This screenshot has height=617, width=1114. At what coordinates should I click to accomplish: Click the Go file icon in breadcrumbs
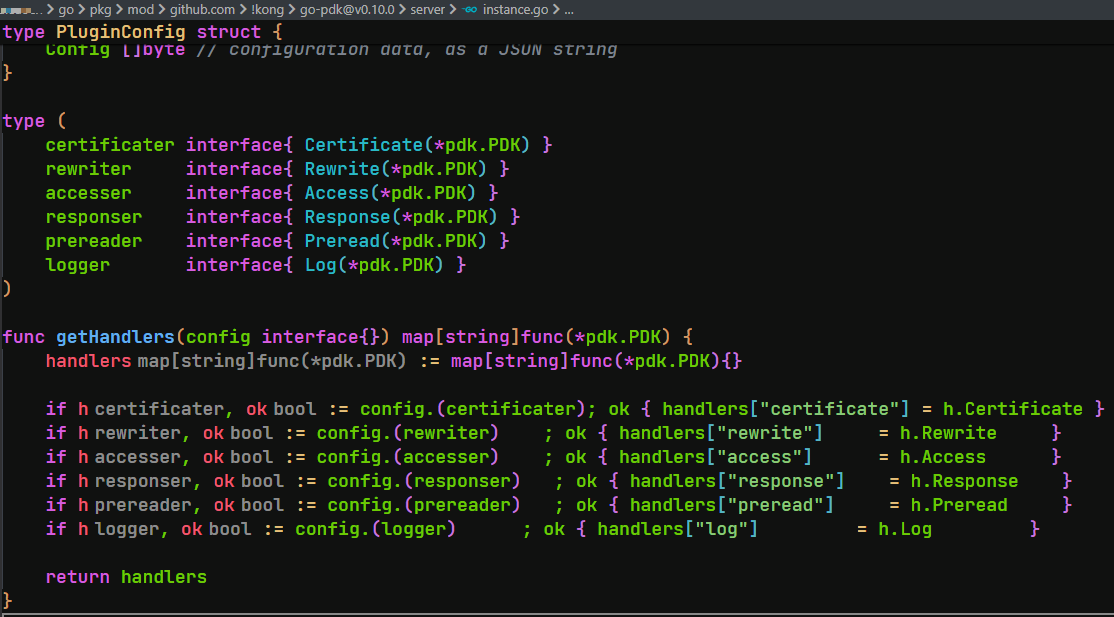tap(470, 10)
